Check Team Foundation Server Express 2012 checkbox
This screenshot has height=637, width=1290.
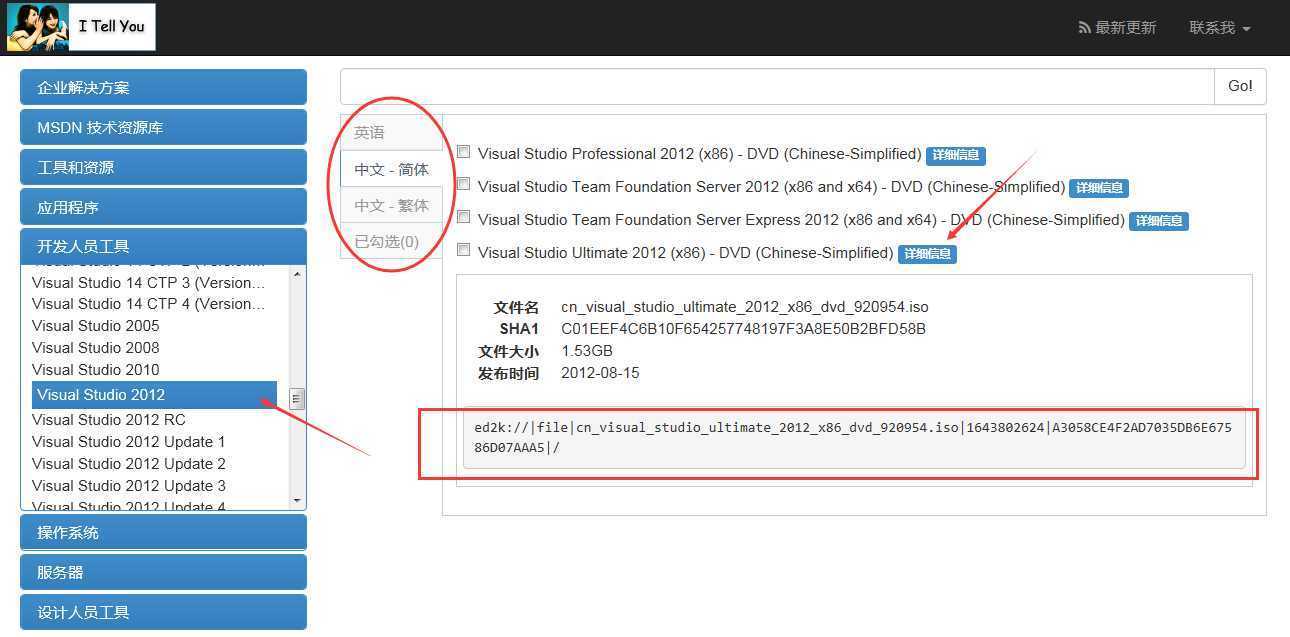coord(463,217)
